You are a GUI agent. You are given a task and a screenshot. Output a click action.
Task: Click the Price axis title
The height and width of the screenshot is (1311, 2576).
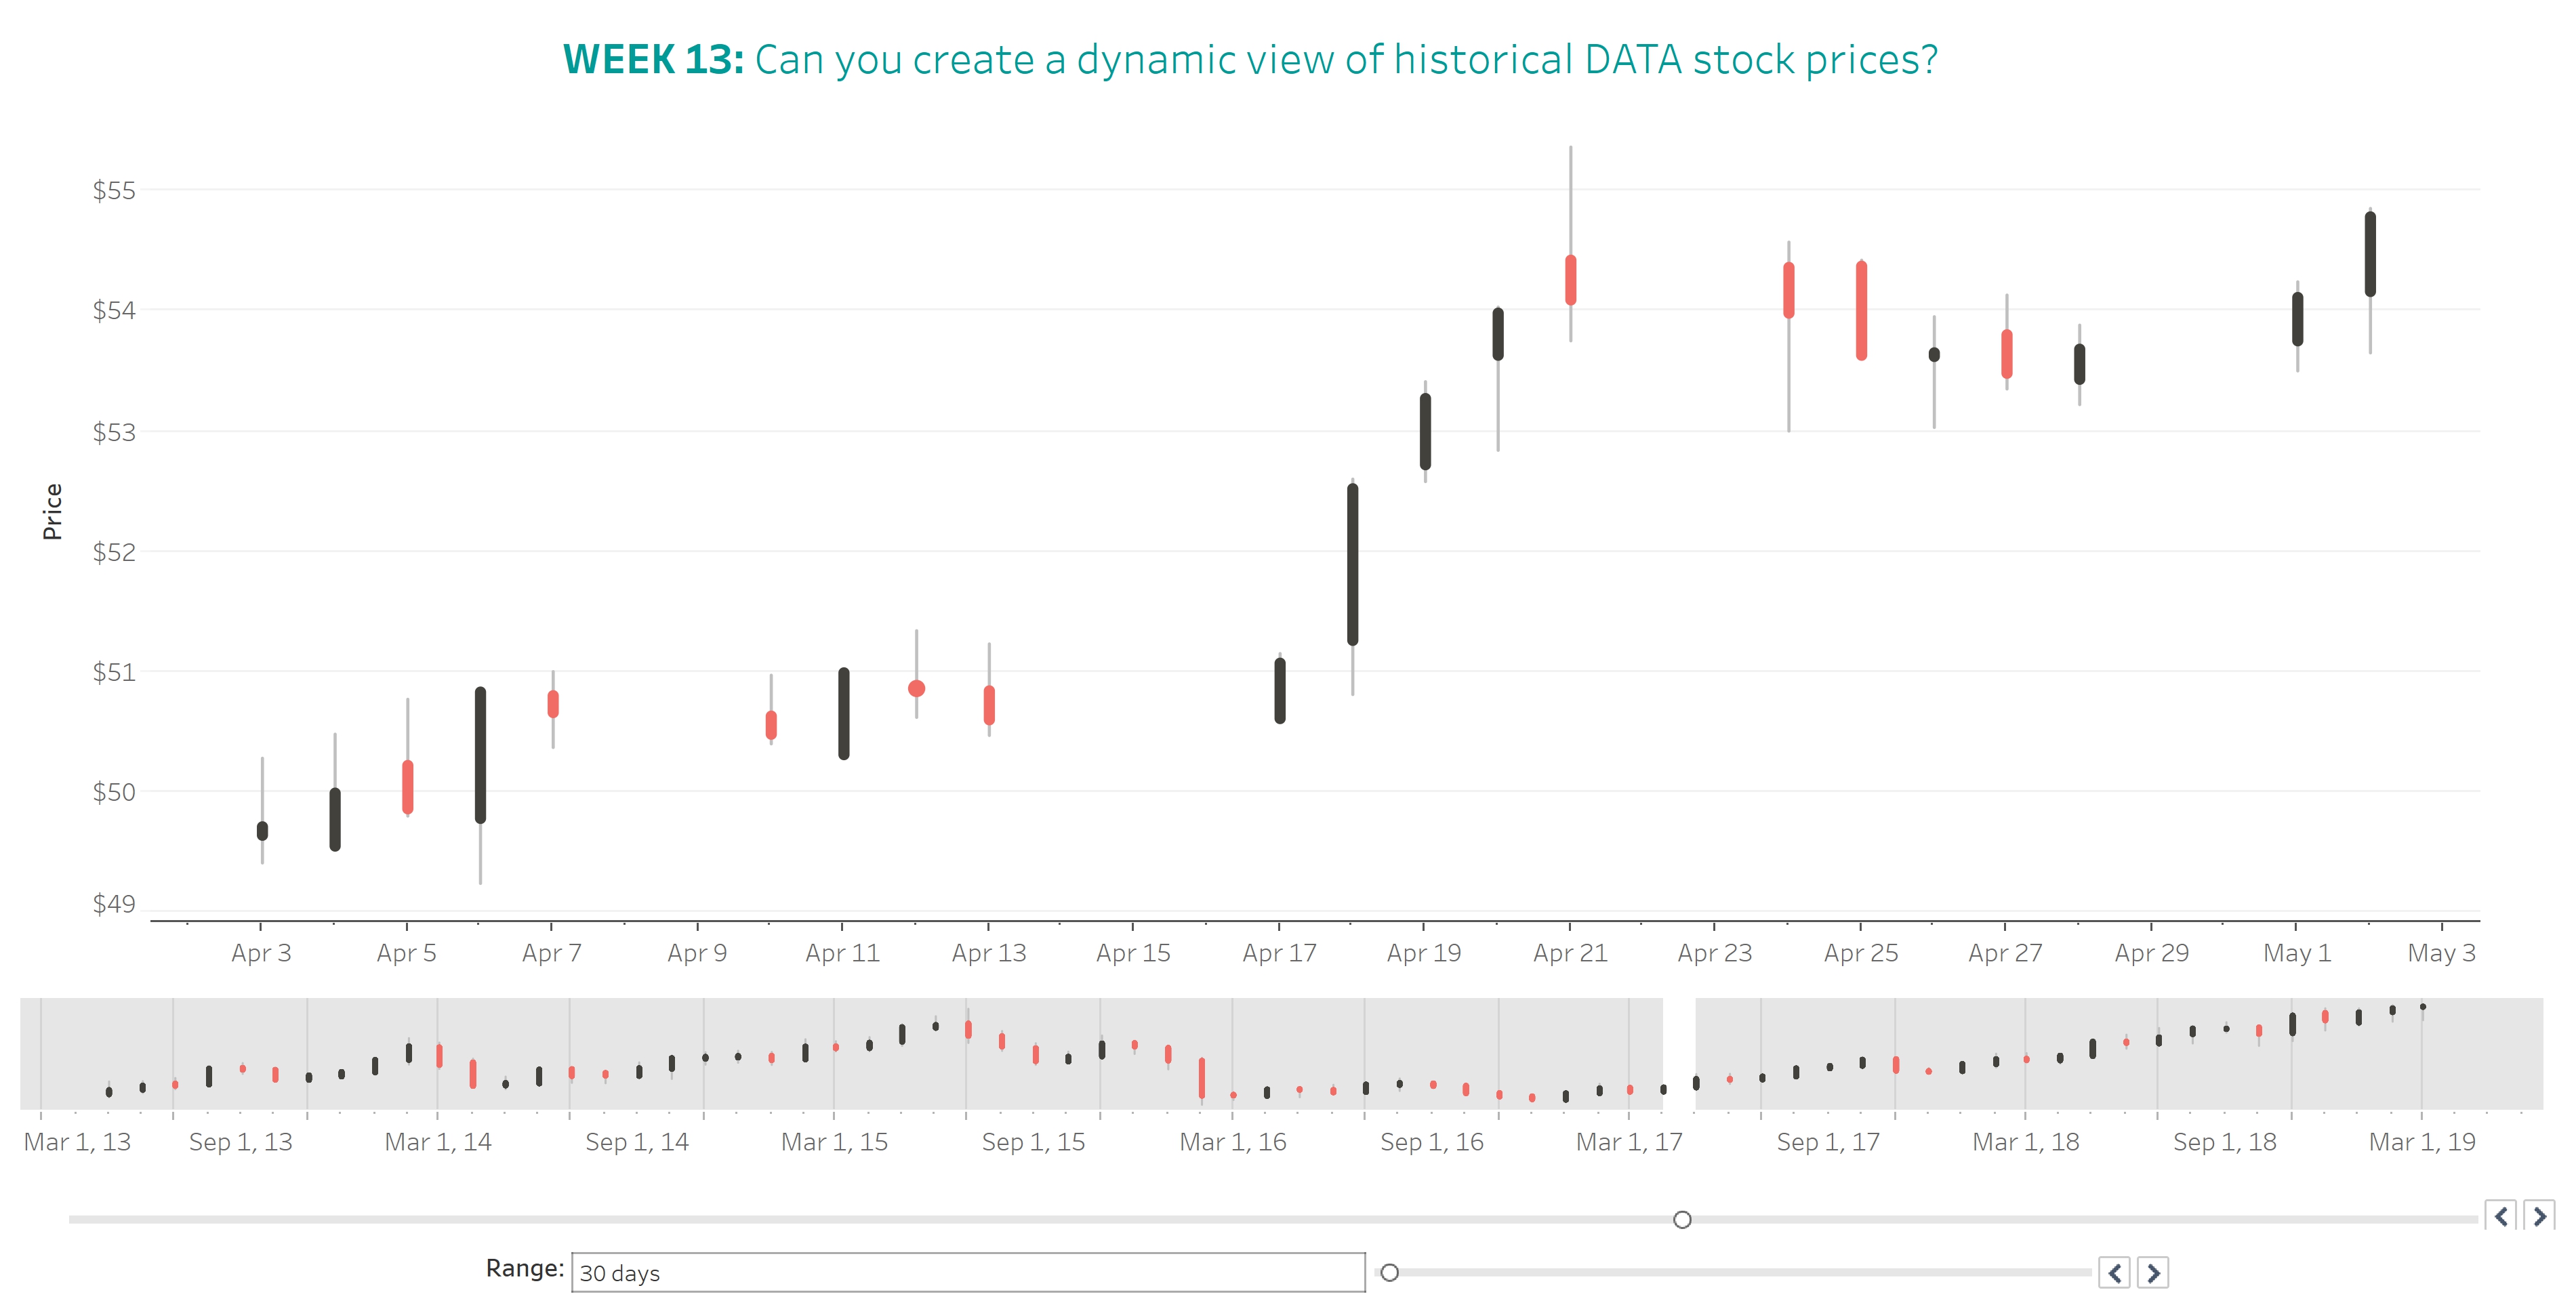point(52,511)
